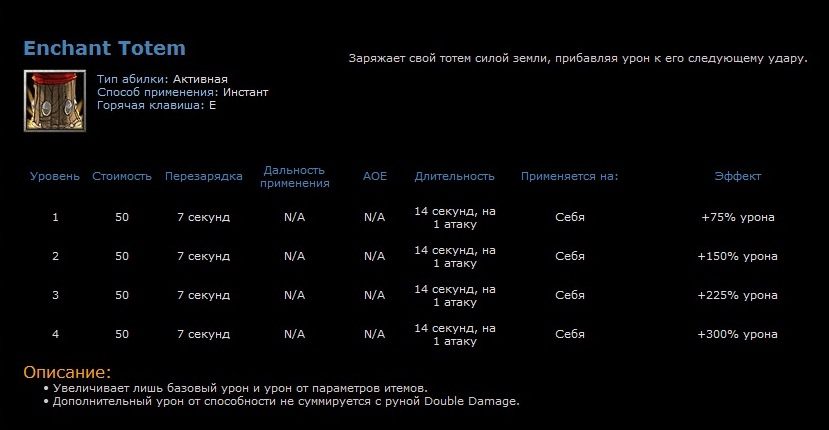Click the Эффект column header
The width and height of the screenshot is (829, 430).
tap(737, 177)
